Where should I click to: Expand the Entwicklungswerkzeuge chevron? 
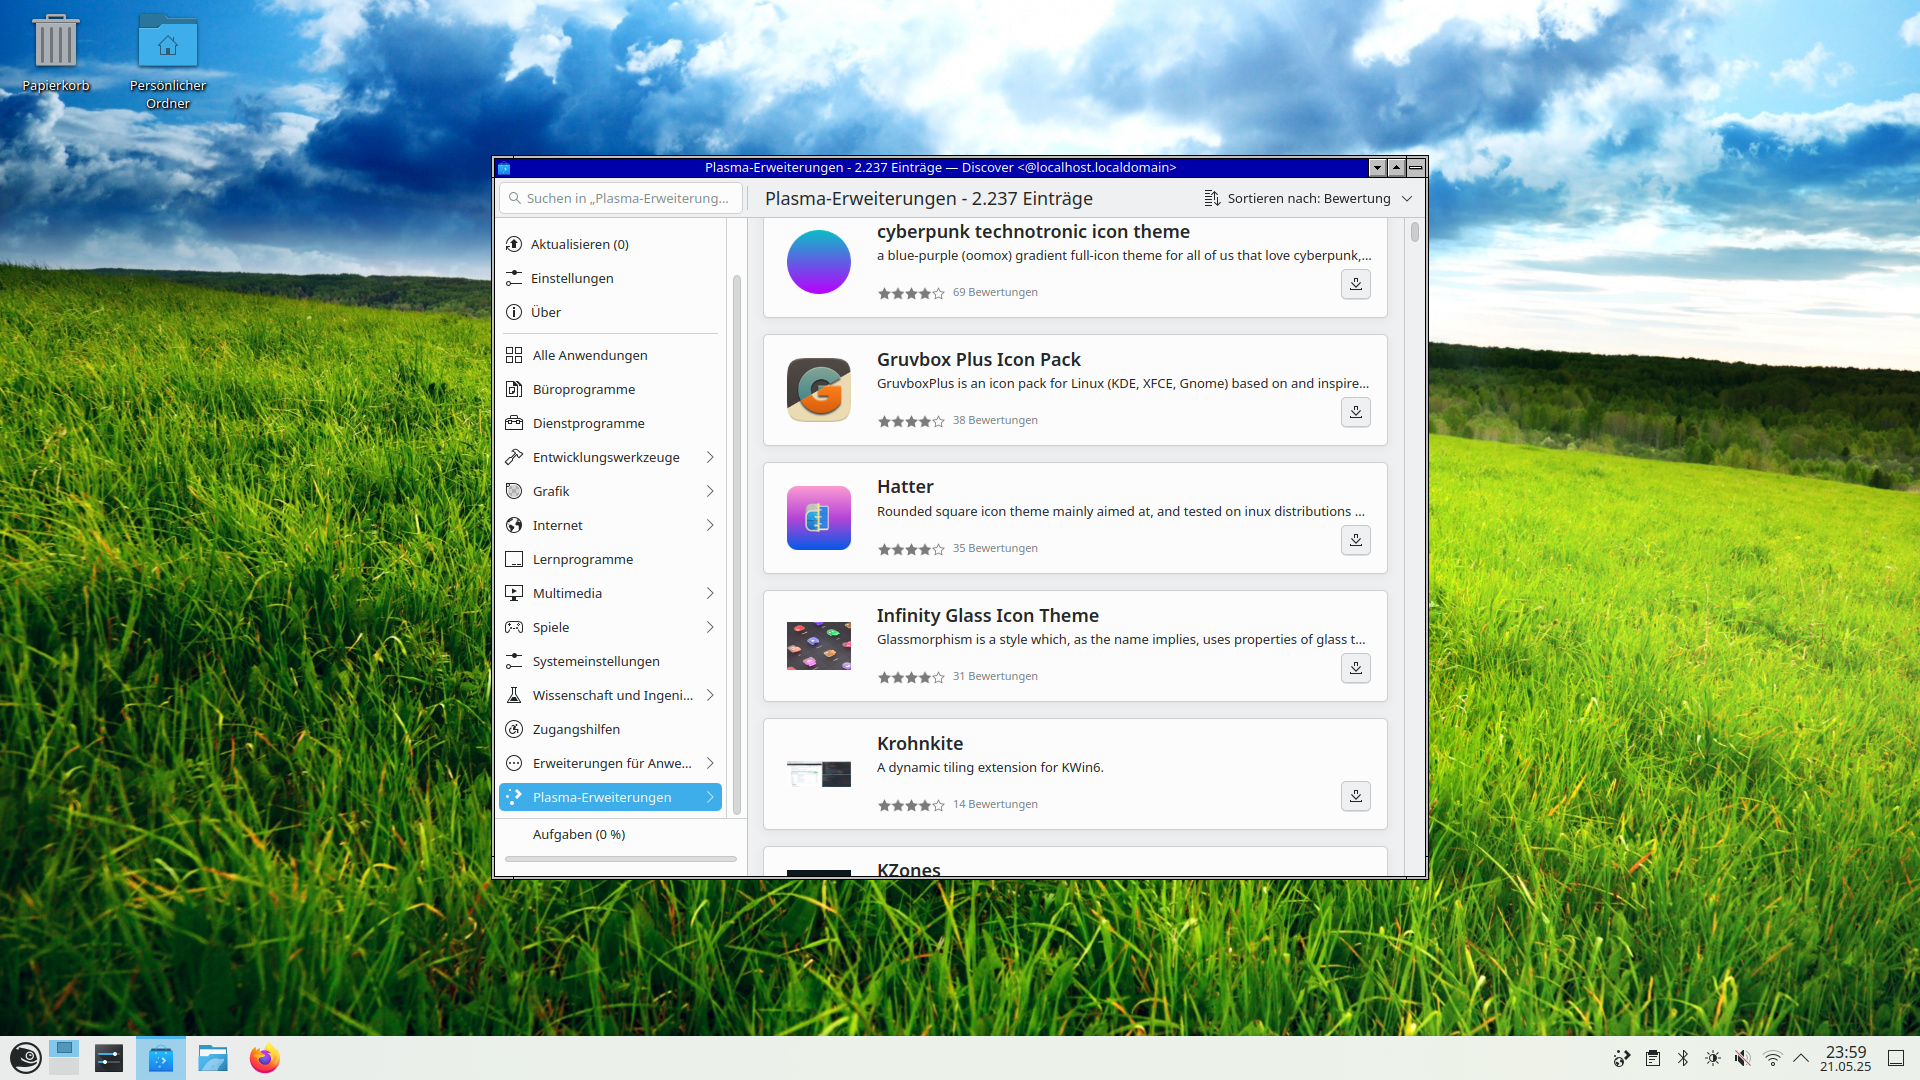click(x=710, y=457)
